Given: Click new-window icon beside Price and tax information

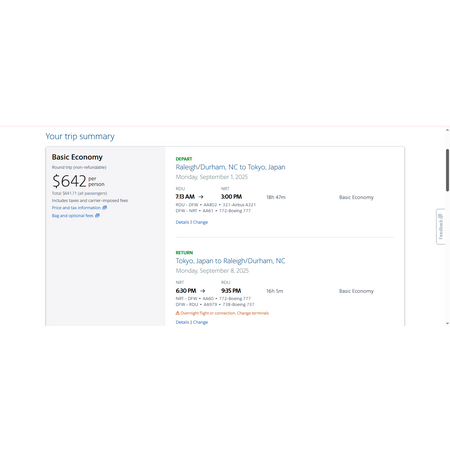Looking at the screenshot, I should click(x=105, y=208).
